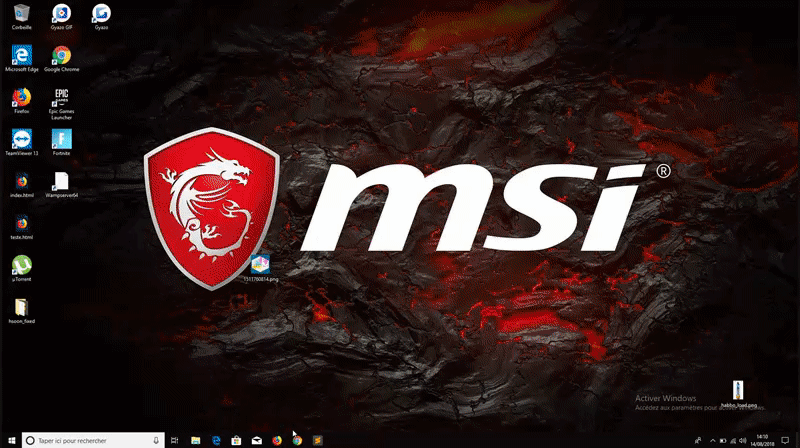Select the Gyazo desktop shortcut
The image size is (800, 448).
[x=101, y=17]
